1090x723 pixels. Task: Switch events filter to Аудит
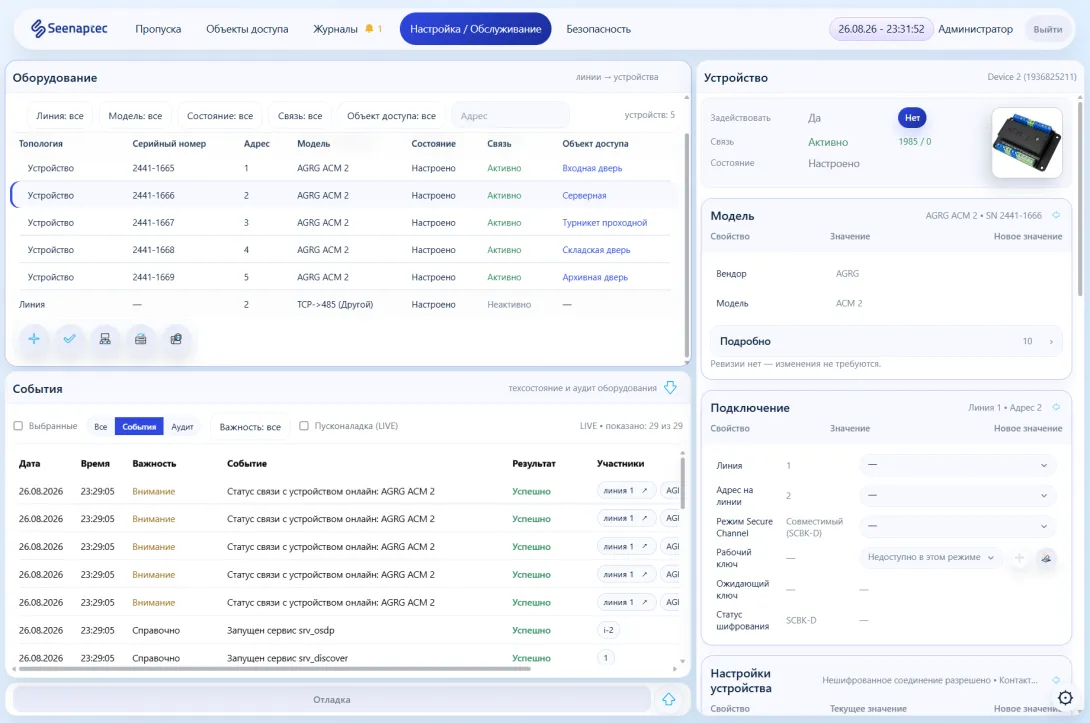[x=182, y=426]
